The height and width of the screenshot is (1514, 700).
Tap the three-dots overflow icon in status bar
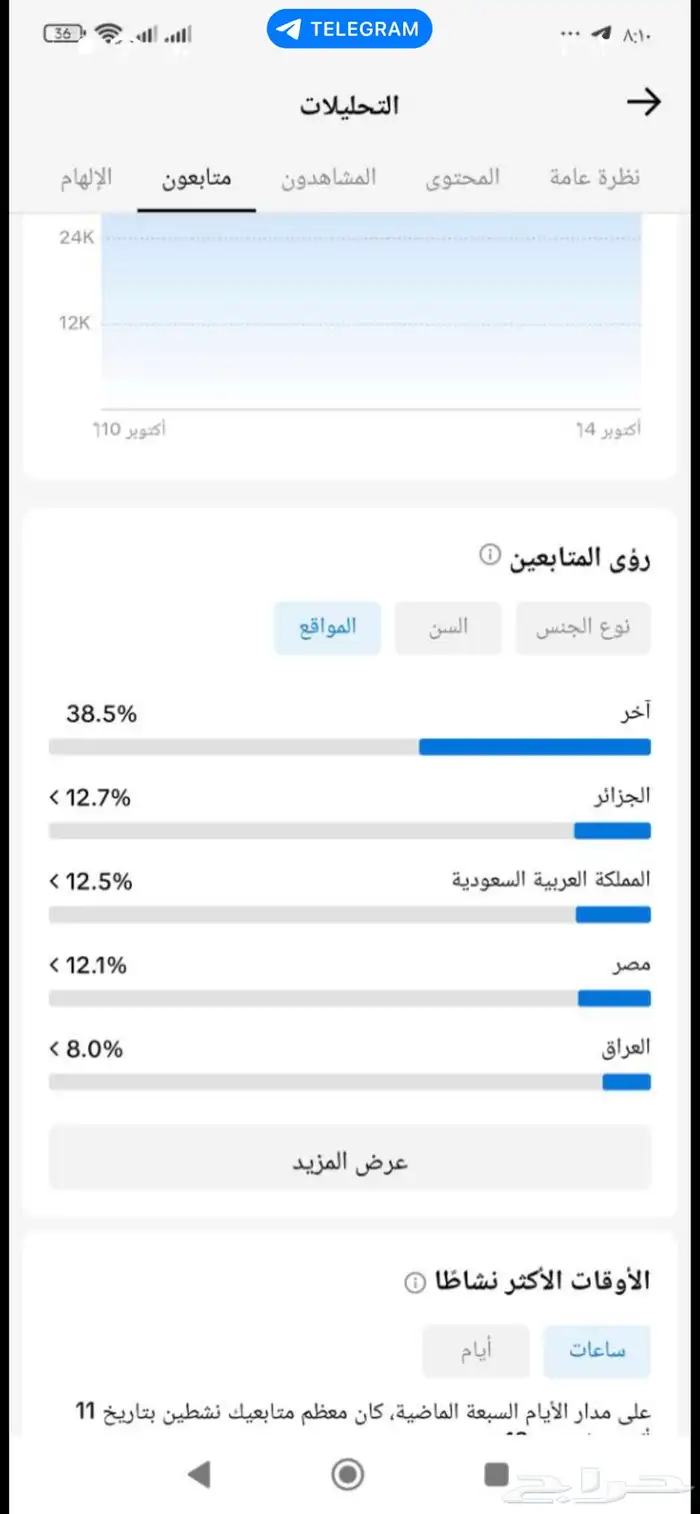coord(569,32)
